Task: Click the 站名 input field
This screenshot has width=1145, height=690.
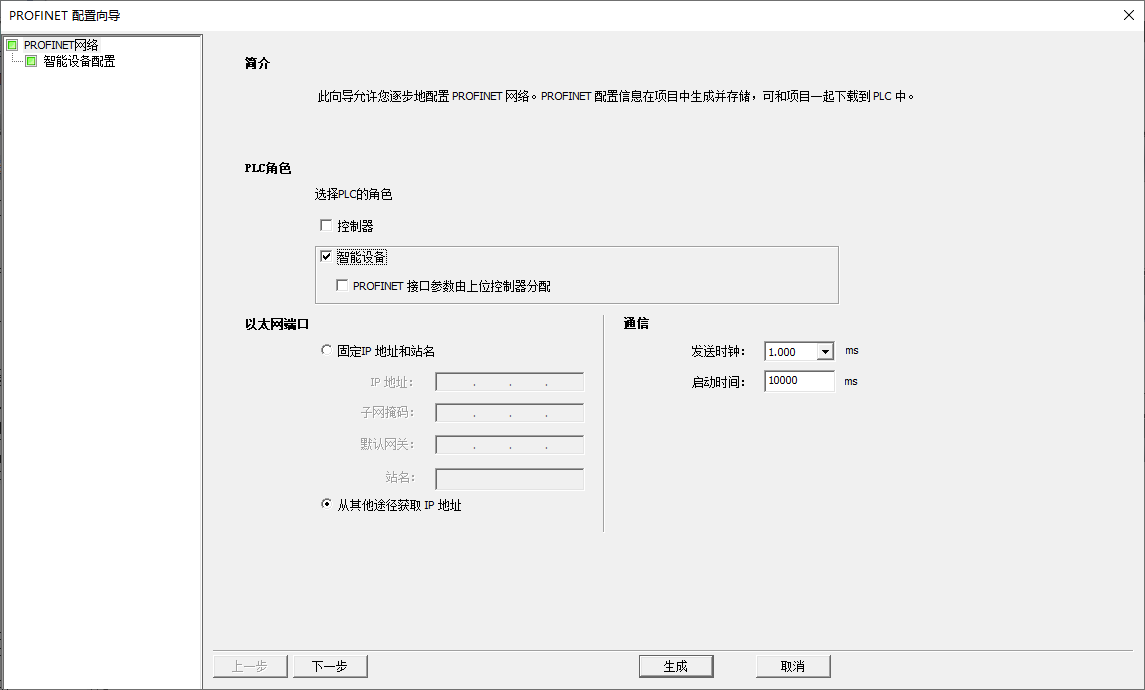Action: pos(509,478)
